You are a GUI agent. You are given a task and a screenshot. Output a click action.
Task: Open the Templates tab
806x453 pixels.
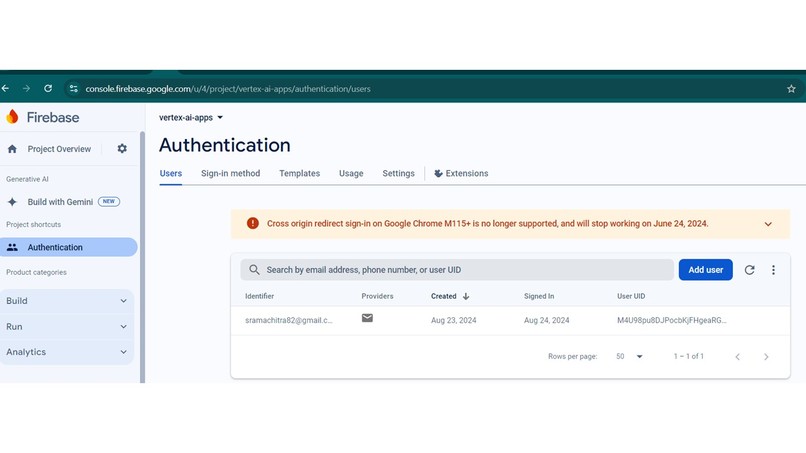(300, 173)
